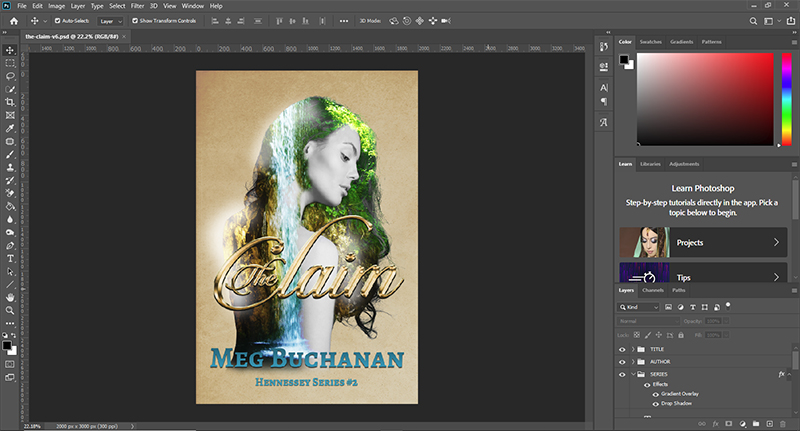Enable Show Transform Controls checkbox
This screenshot has width=800, height=431.
pos(135,20)
